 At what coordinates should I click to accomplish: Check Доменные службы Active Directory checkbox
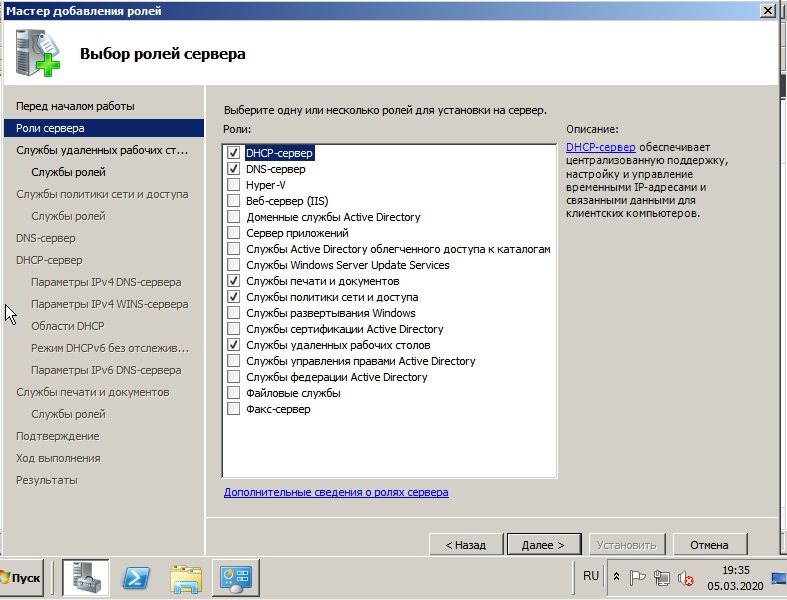[x=233, y=217]
